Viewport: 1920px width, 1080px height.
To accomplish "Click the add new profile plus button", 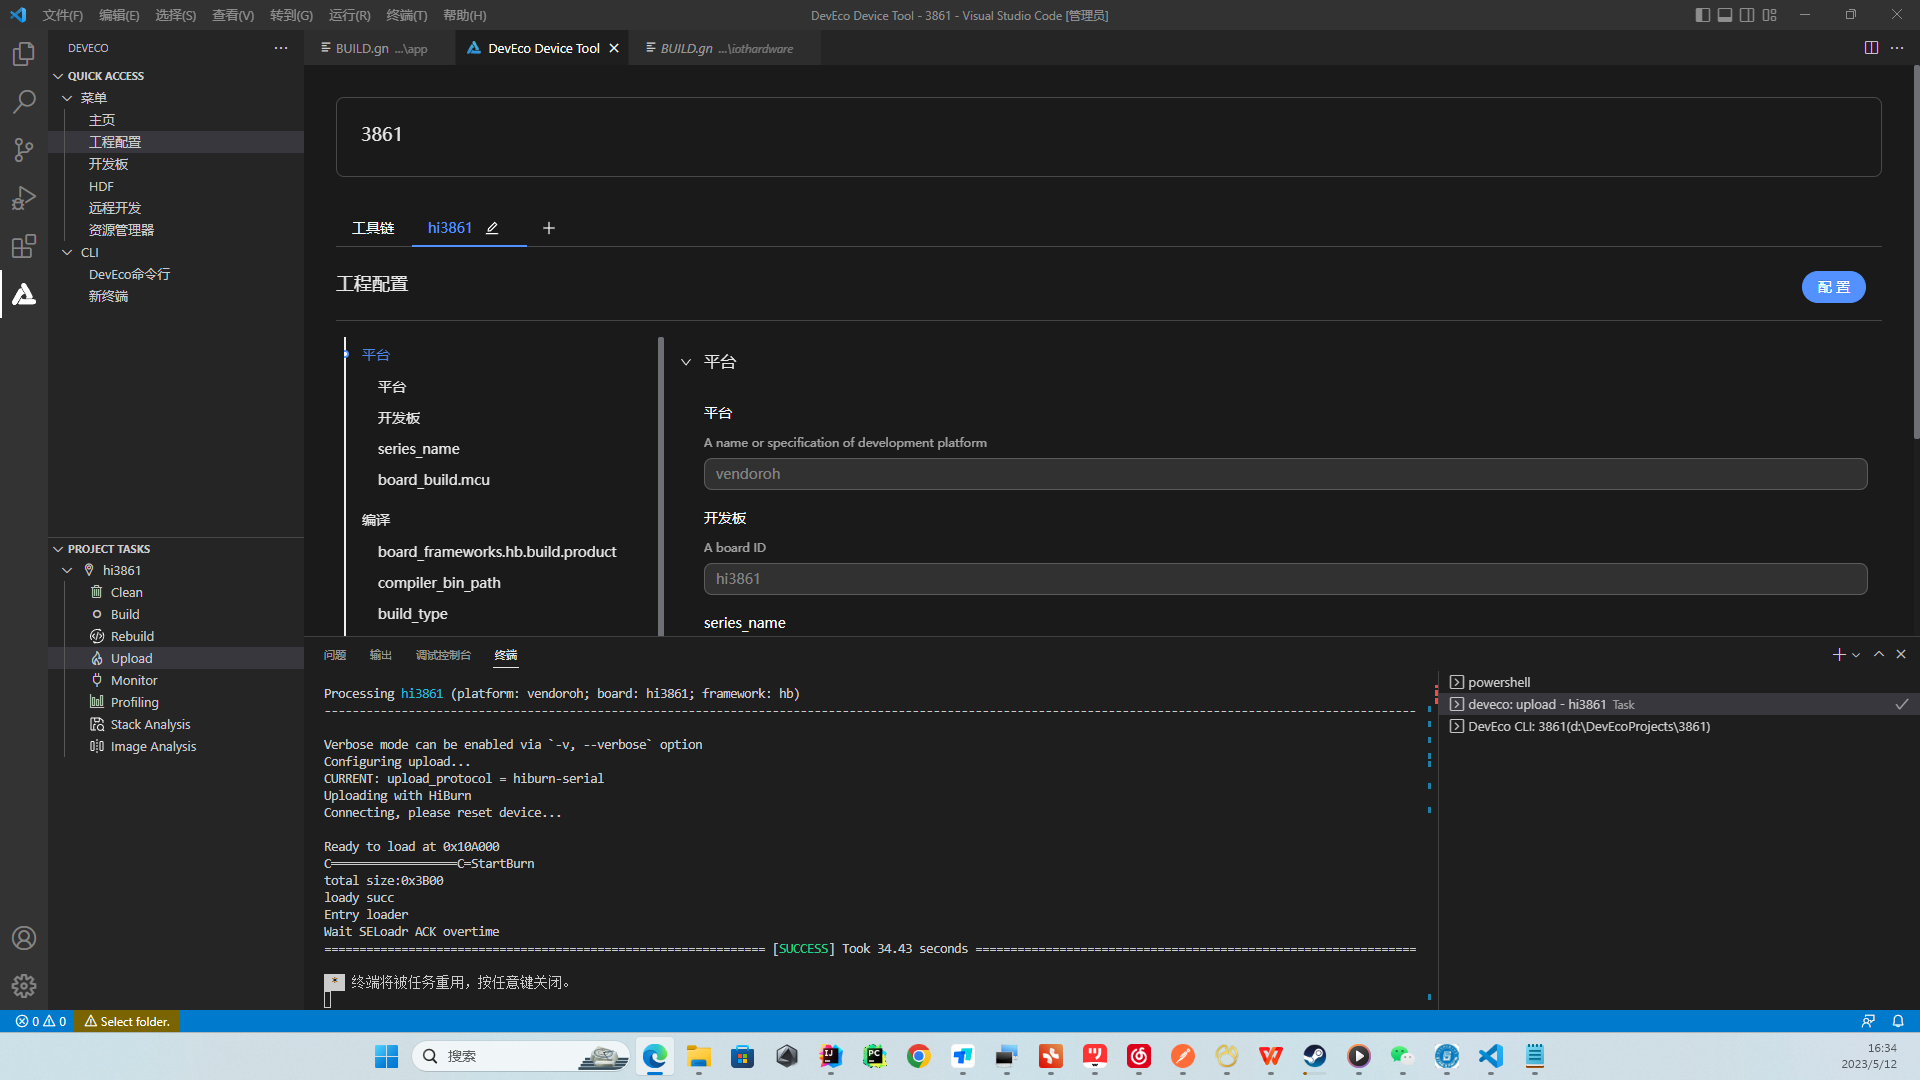I will coord(549,227).
